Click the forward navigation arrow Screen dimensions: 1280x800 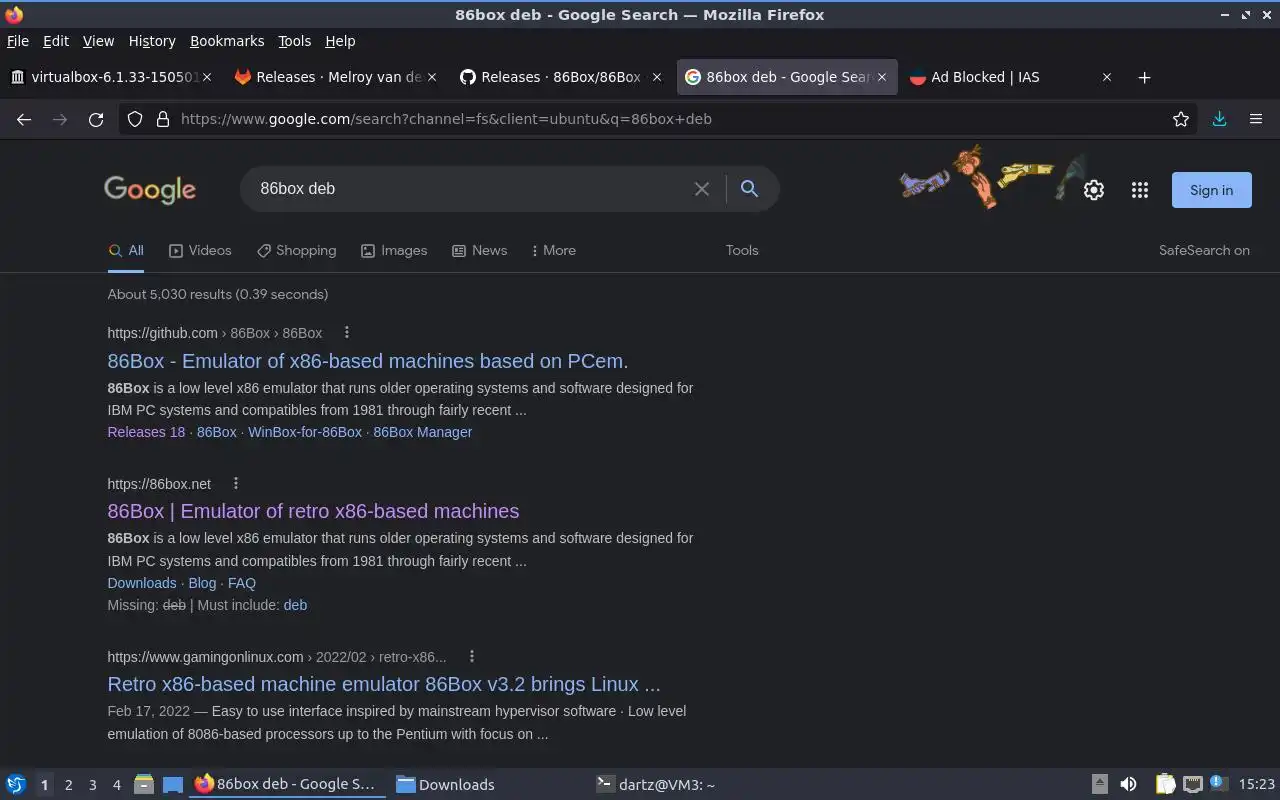(x=60, y=119)
